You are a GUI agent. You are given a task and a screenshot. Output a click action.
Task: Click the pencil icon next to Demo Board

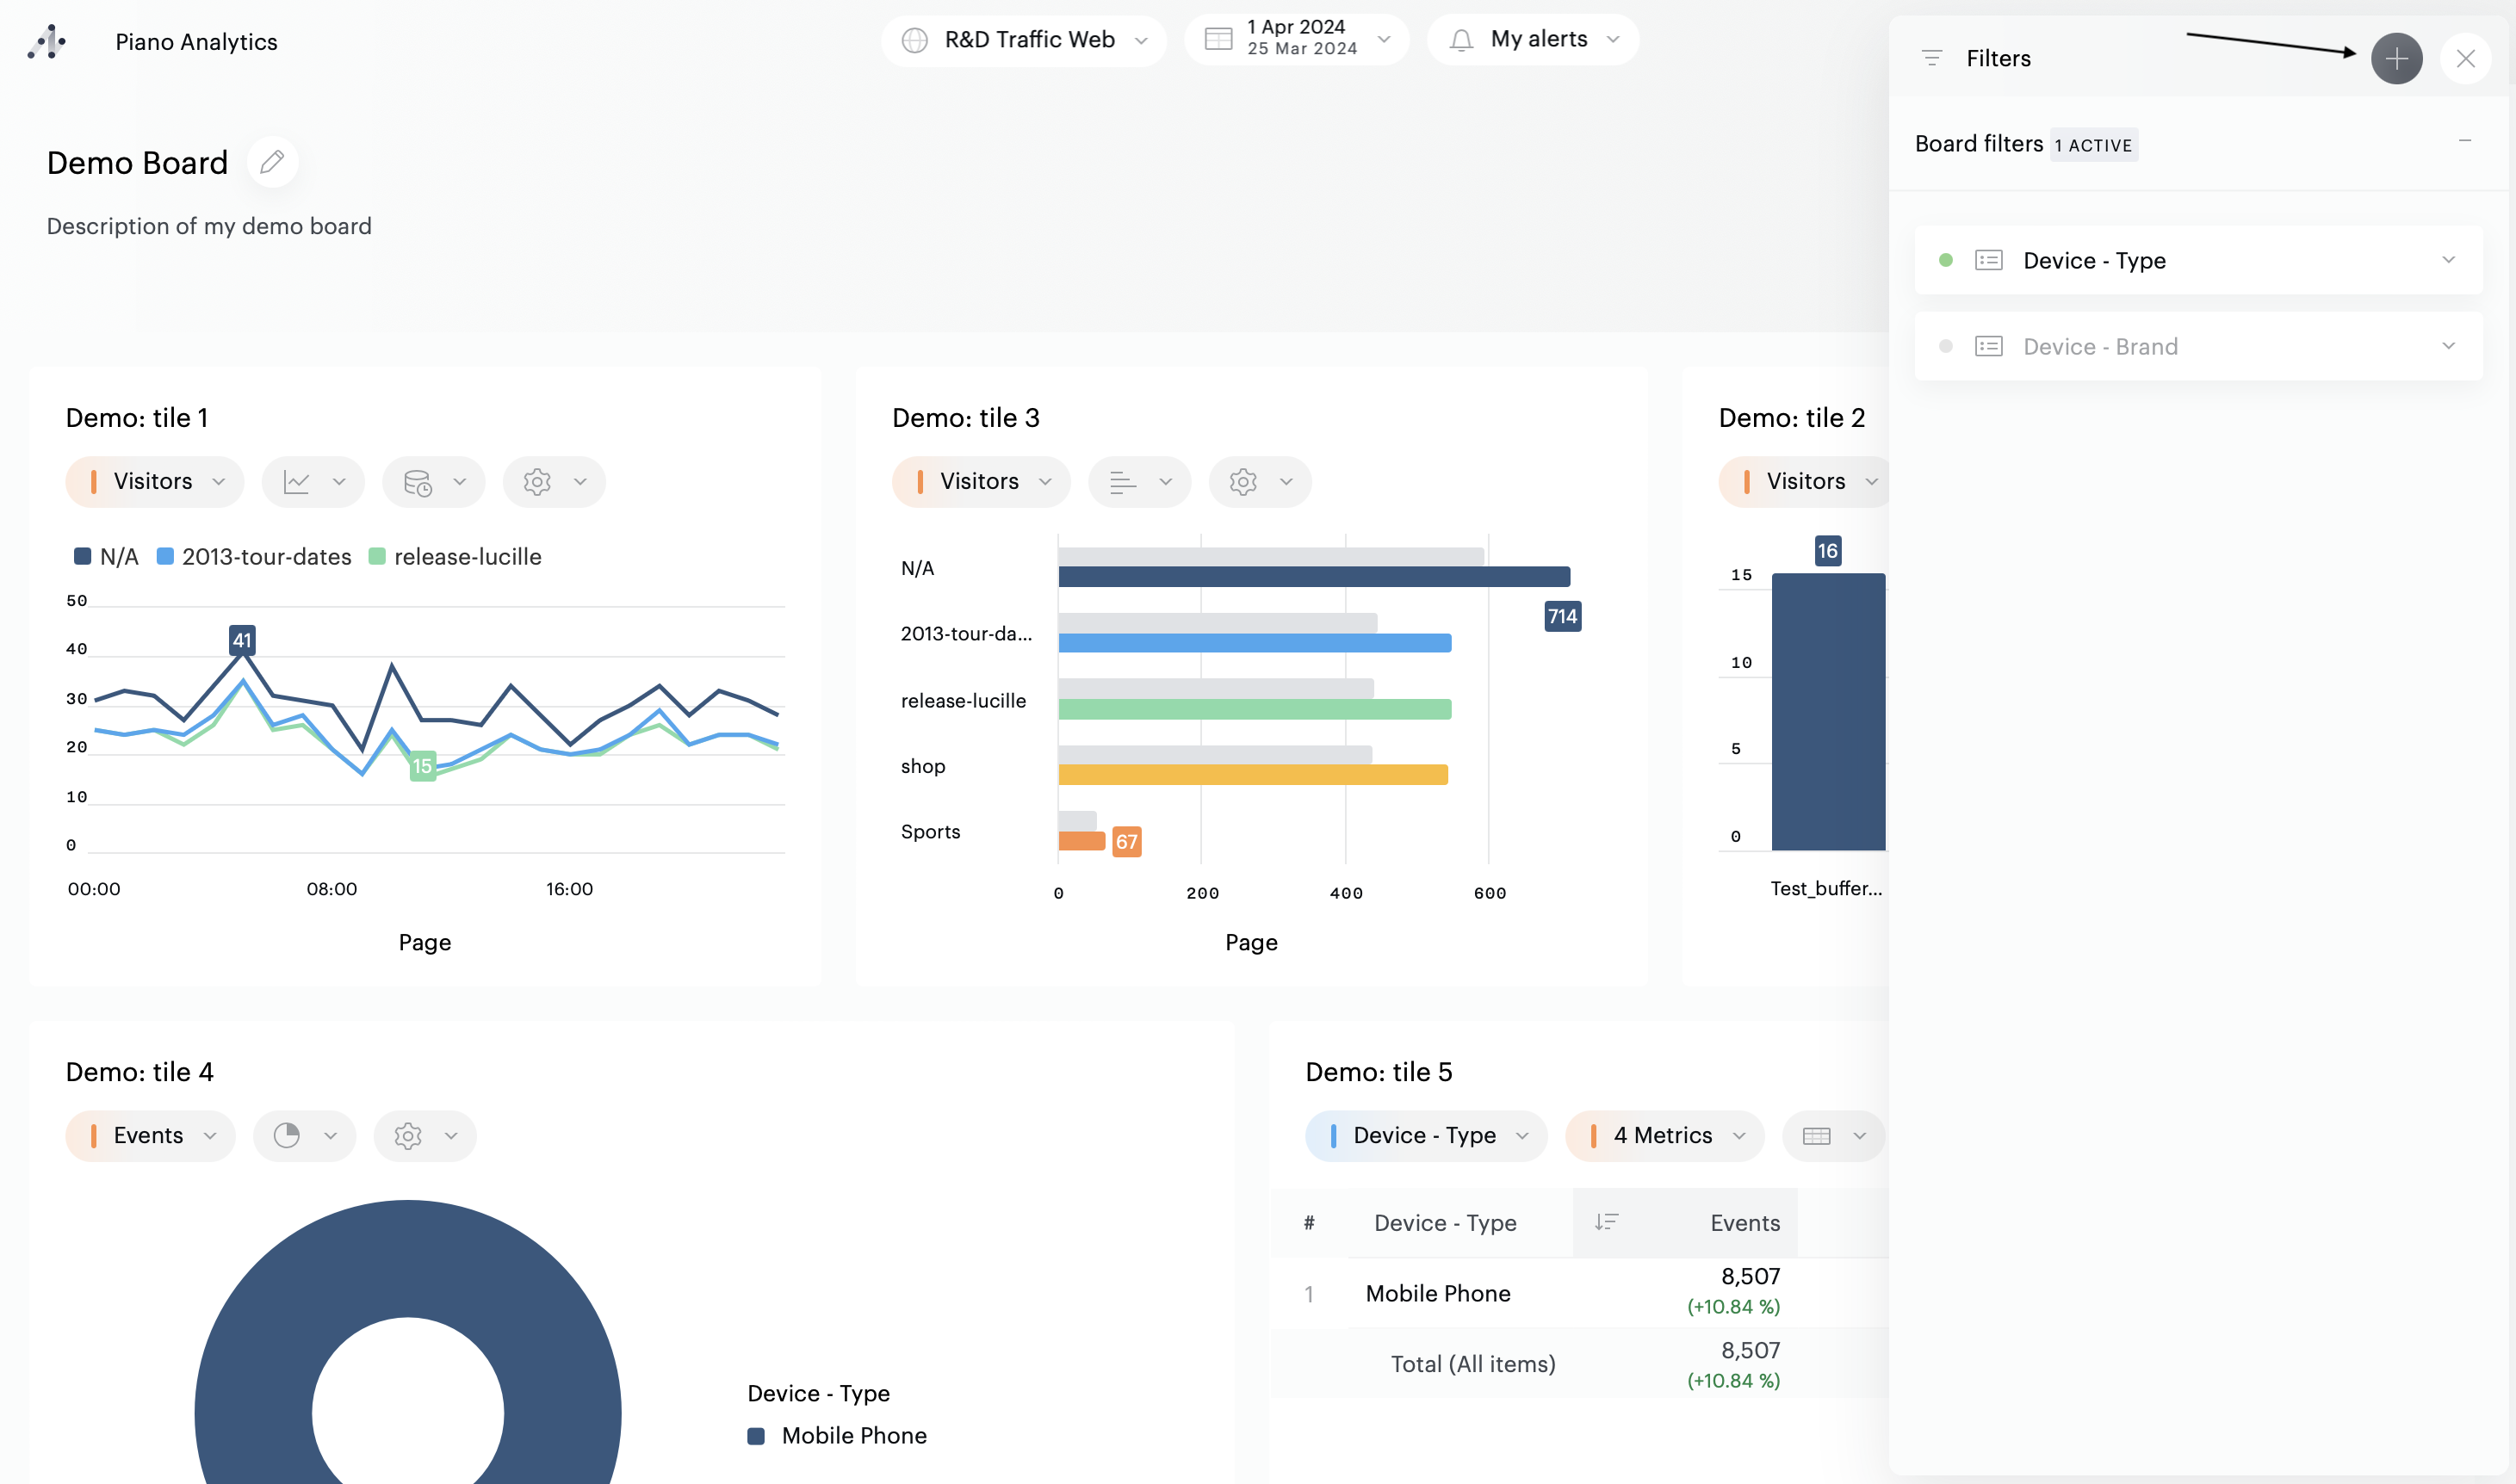pyautogui.click(x=272, y=162)
